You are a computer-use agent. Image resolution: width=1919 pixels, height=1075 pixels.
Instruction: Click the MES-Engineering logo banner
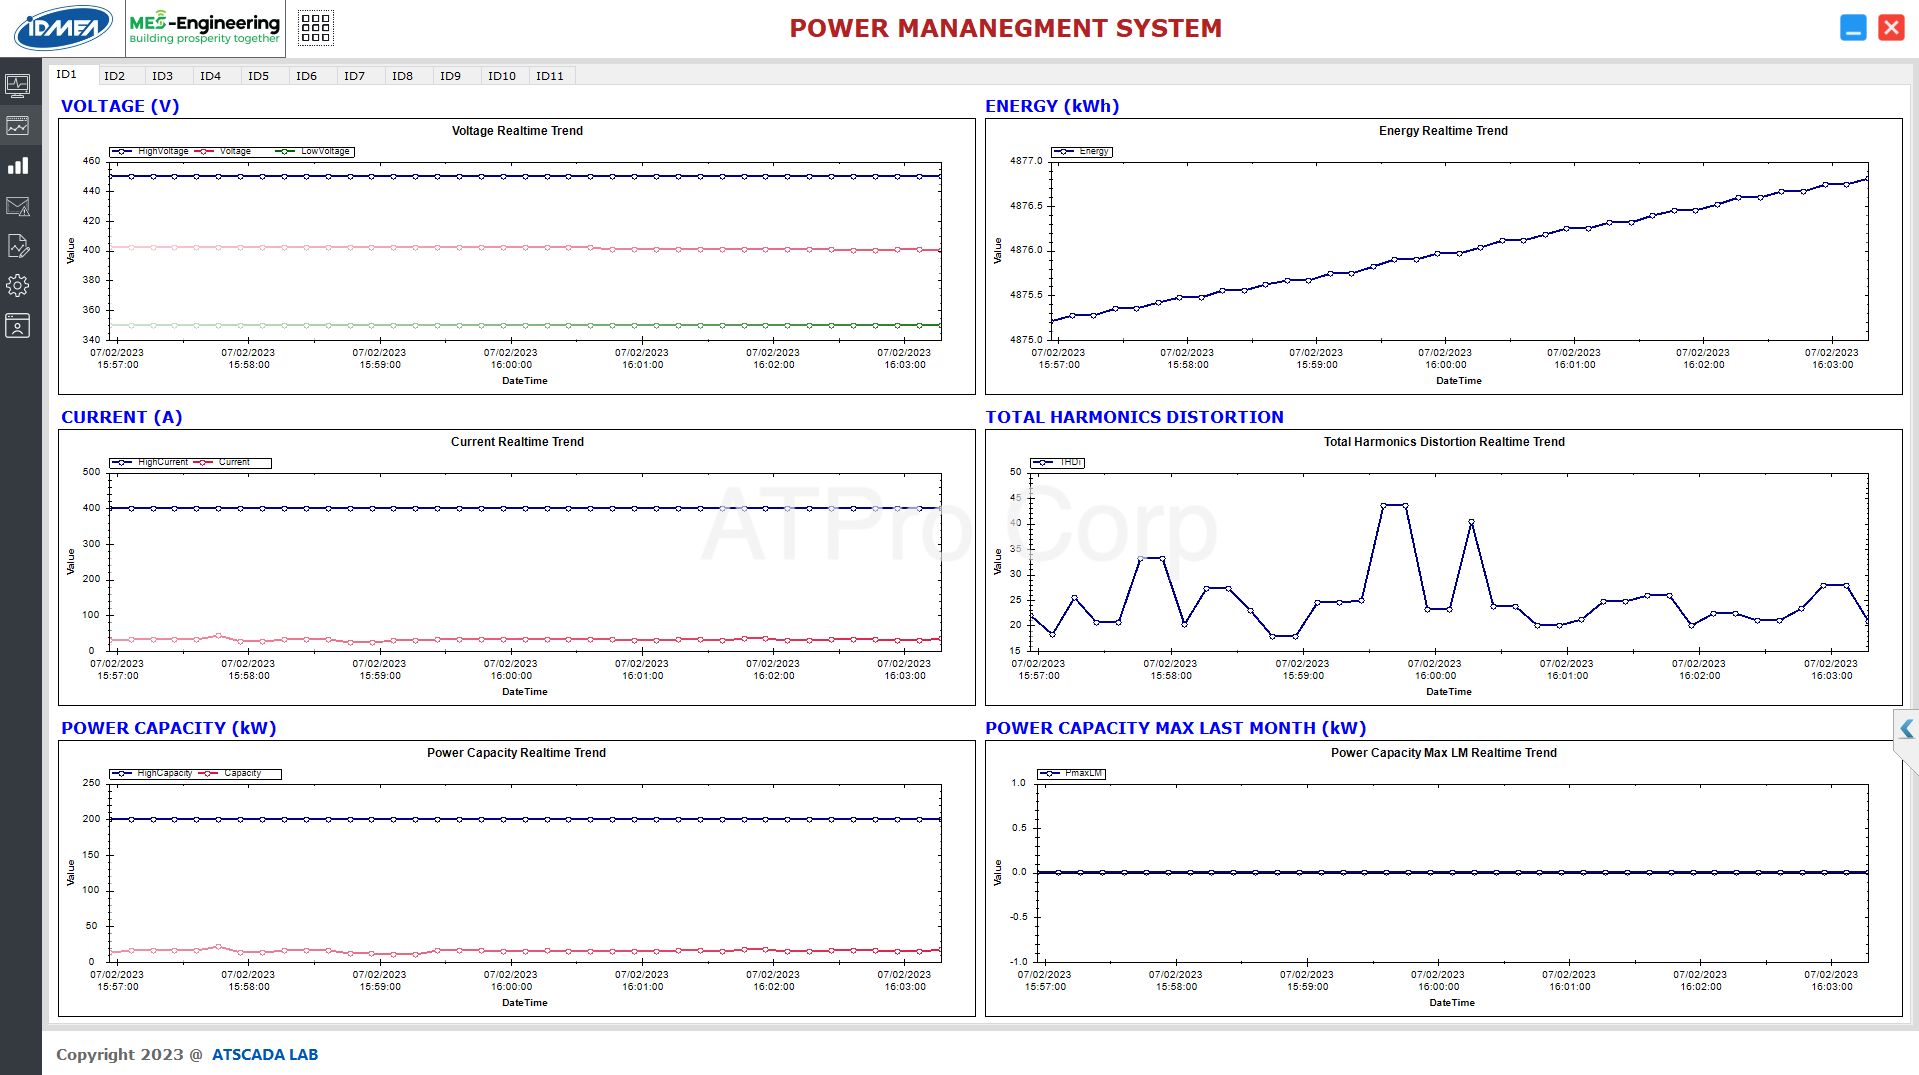pos(205,28)
